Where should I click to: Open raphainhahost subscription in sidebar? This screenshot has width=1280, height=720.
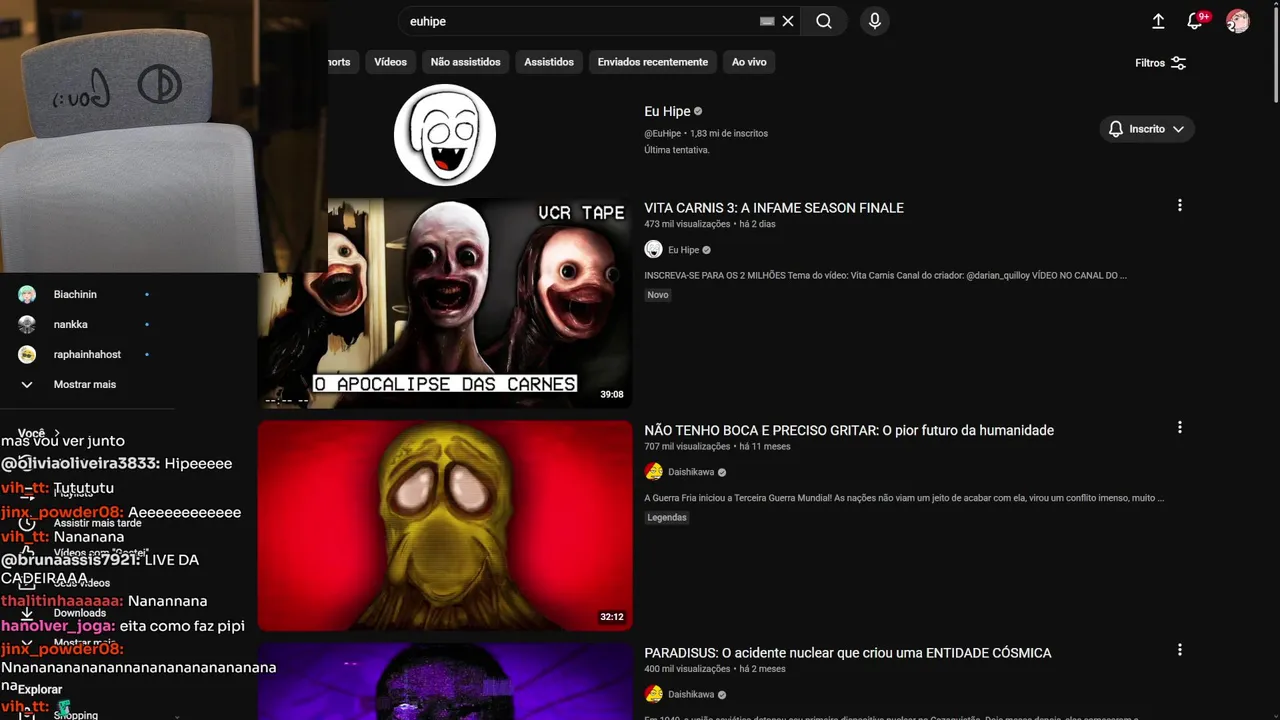tap(87, 354)
